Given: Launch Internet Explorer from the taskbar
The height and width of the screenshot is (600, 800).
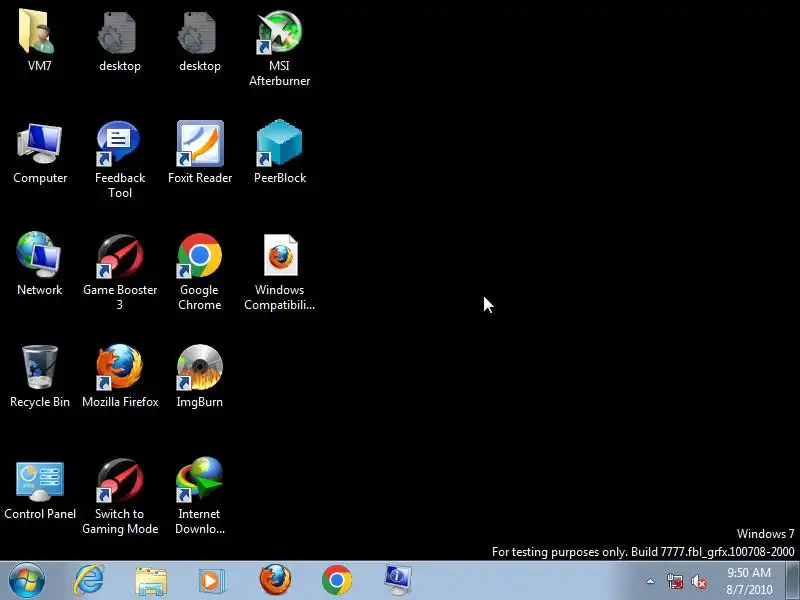Looking at the screenshot, I should (x=89, y=581).
